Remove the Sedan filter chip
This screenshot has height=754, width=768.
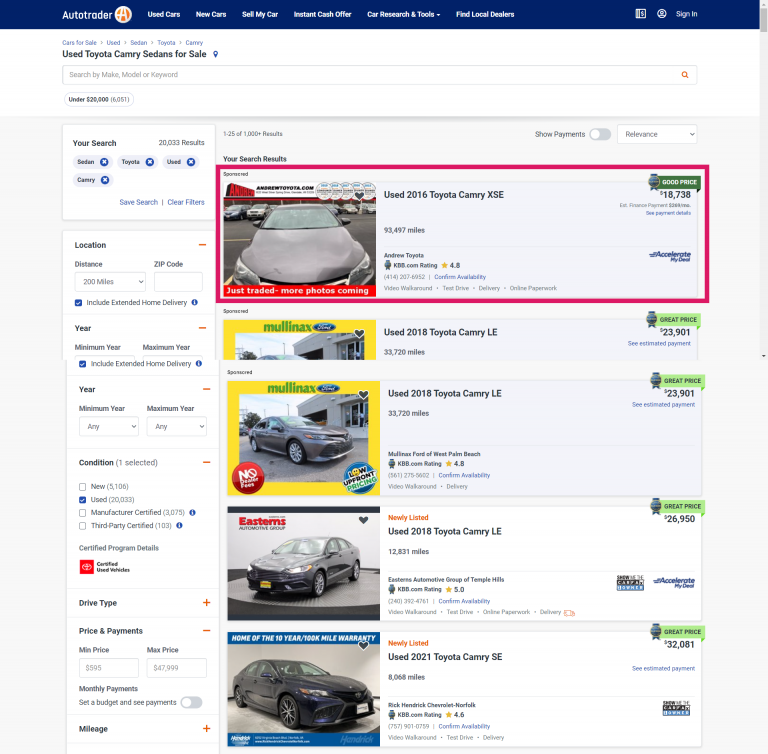point(104,162)
